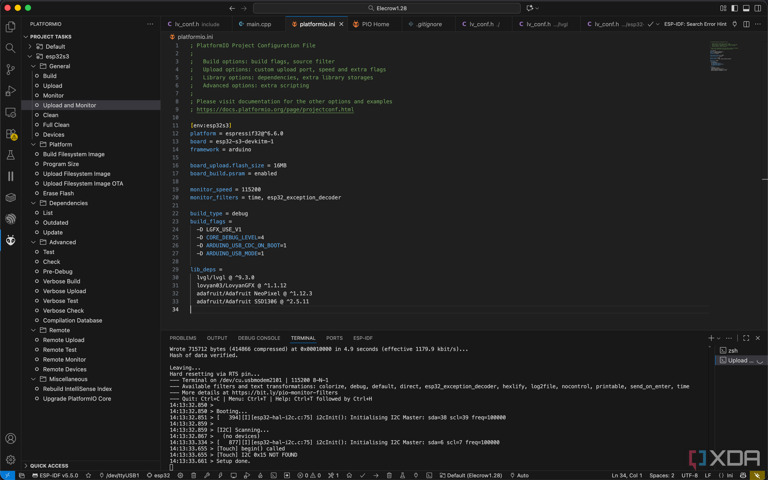Collapse the General tasks folder

click(x=33, y=66)
